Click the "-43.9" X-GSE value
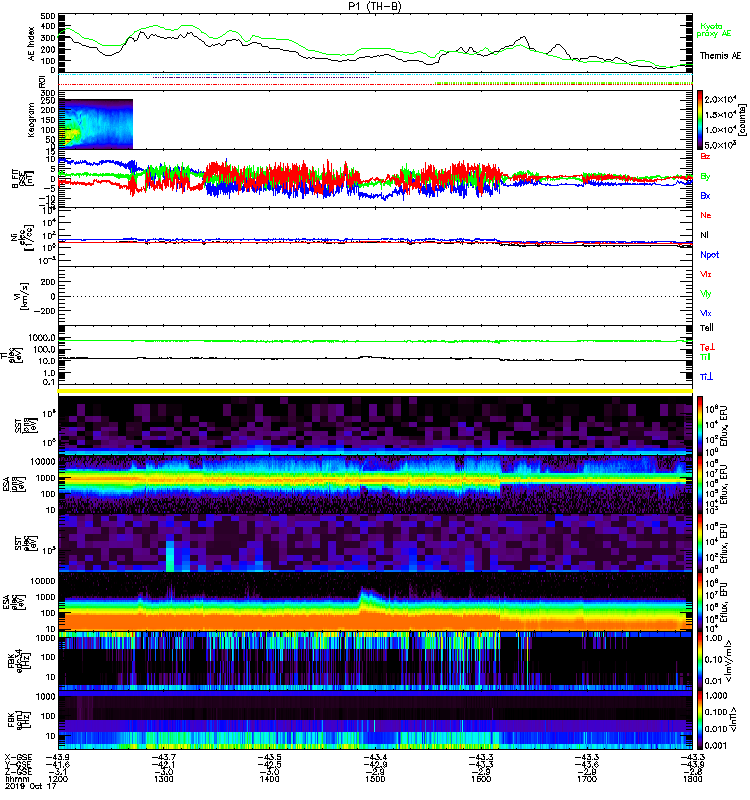 tap(58, 757)
